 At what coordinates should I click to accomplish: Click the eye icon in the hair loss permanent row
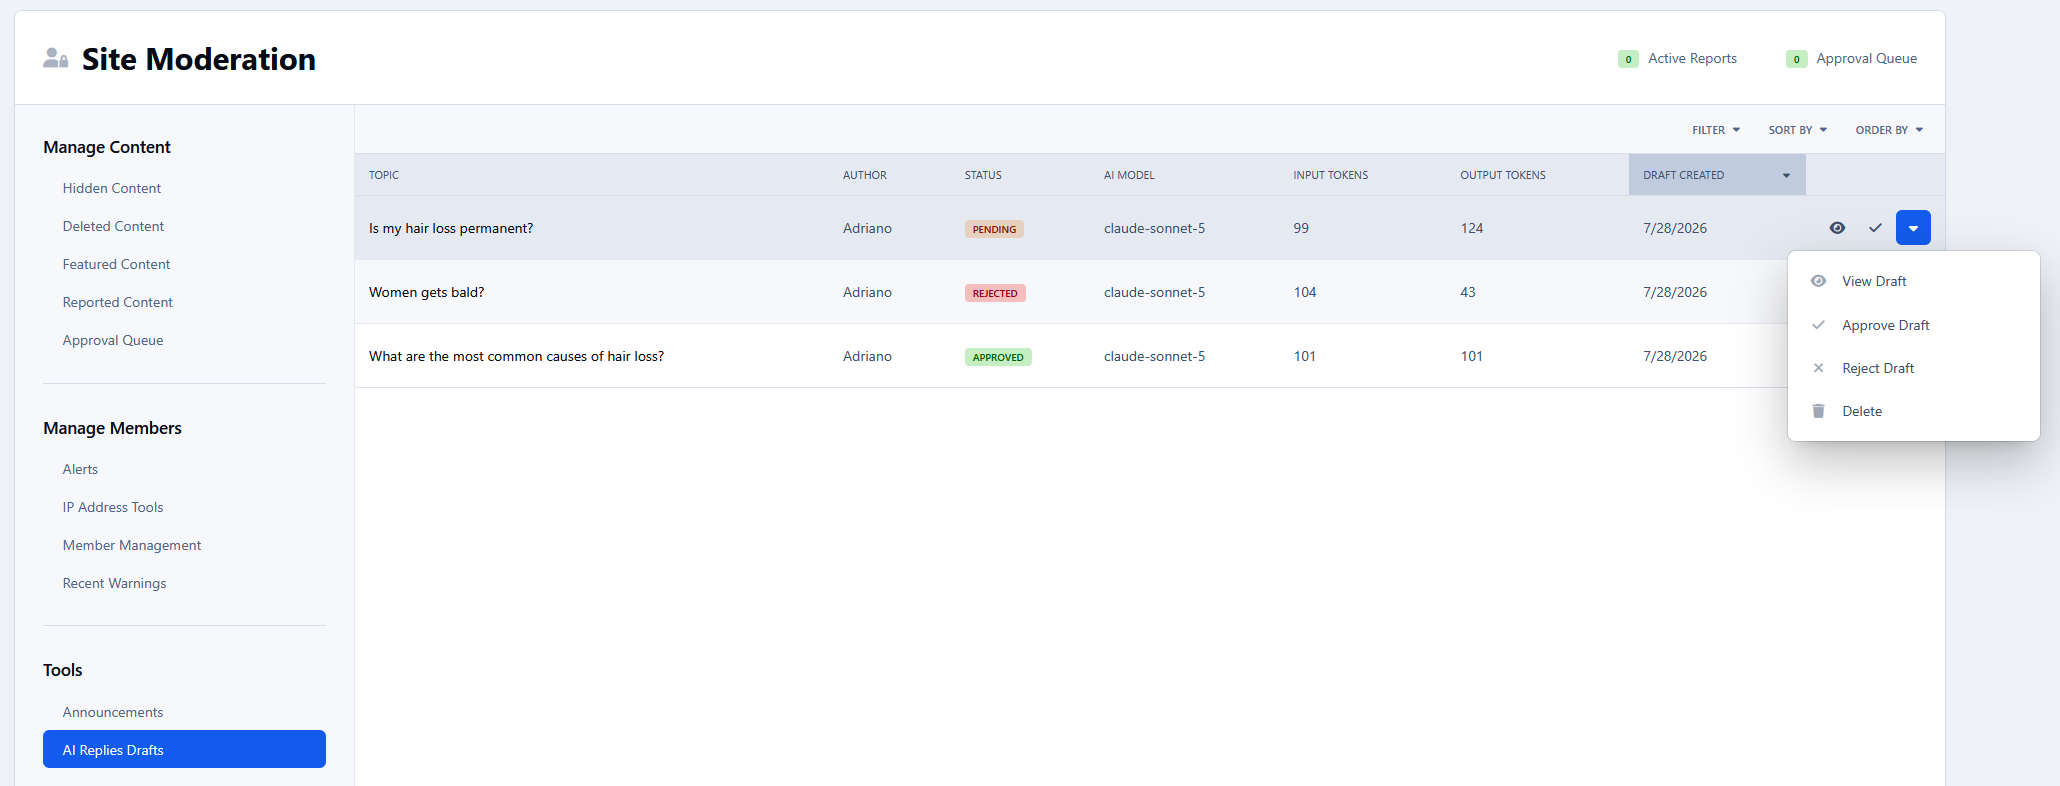coord(1837,228)
